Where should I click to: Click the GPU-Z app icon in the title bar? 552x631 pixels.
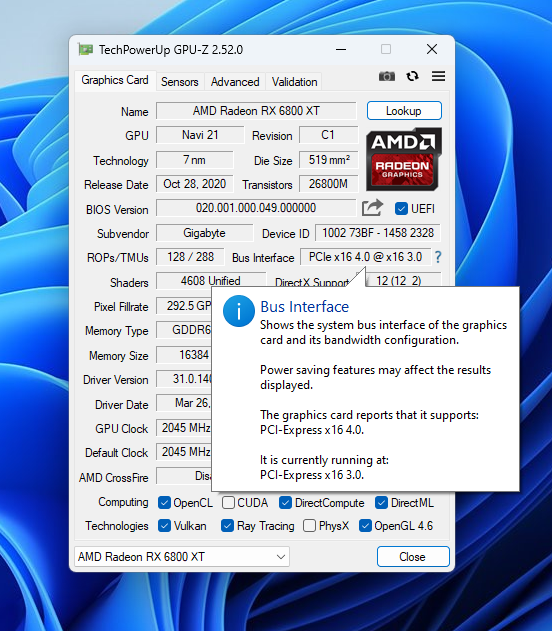[85, 49]
